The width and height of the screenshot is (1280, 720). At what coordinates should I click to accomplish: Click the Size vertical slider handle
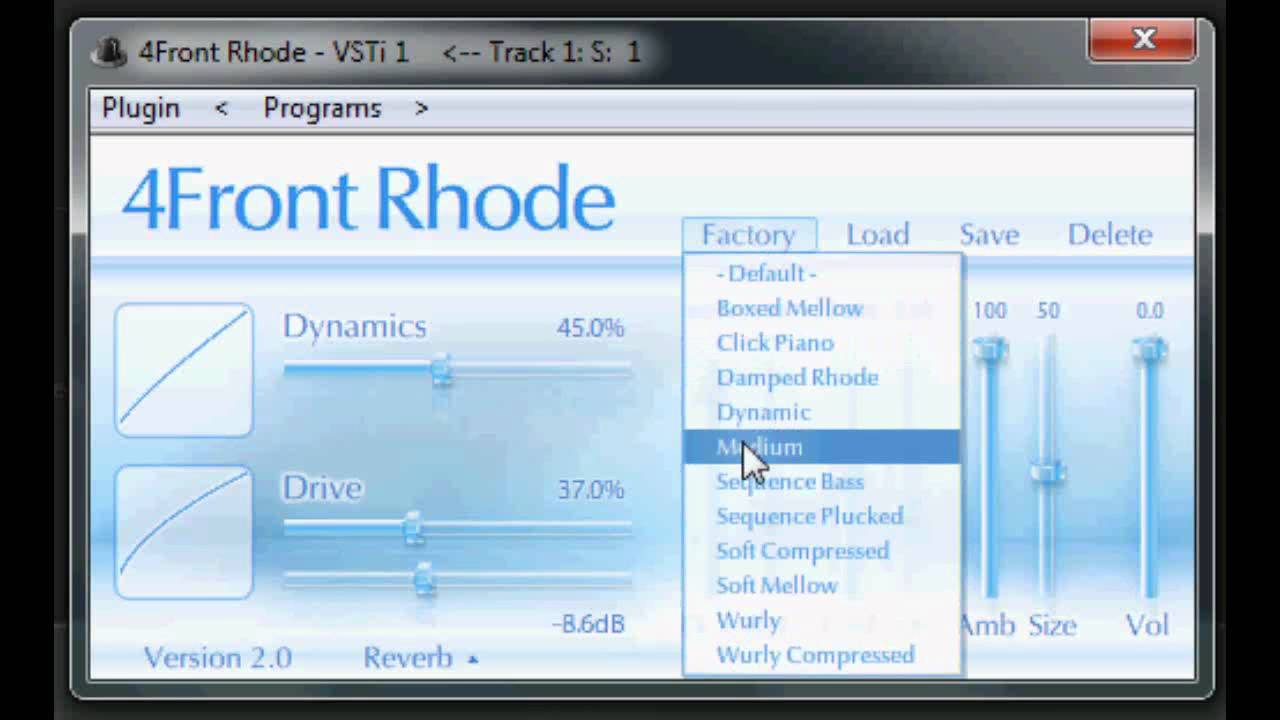pyautogui.click(x=1048, y=471)
